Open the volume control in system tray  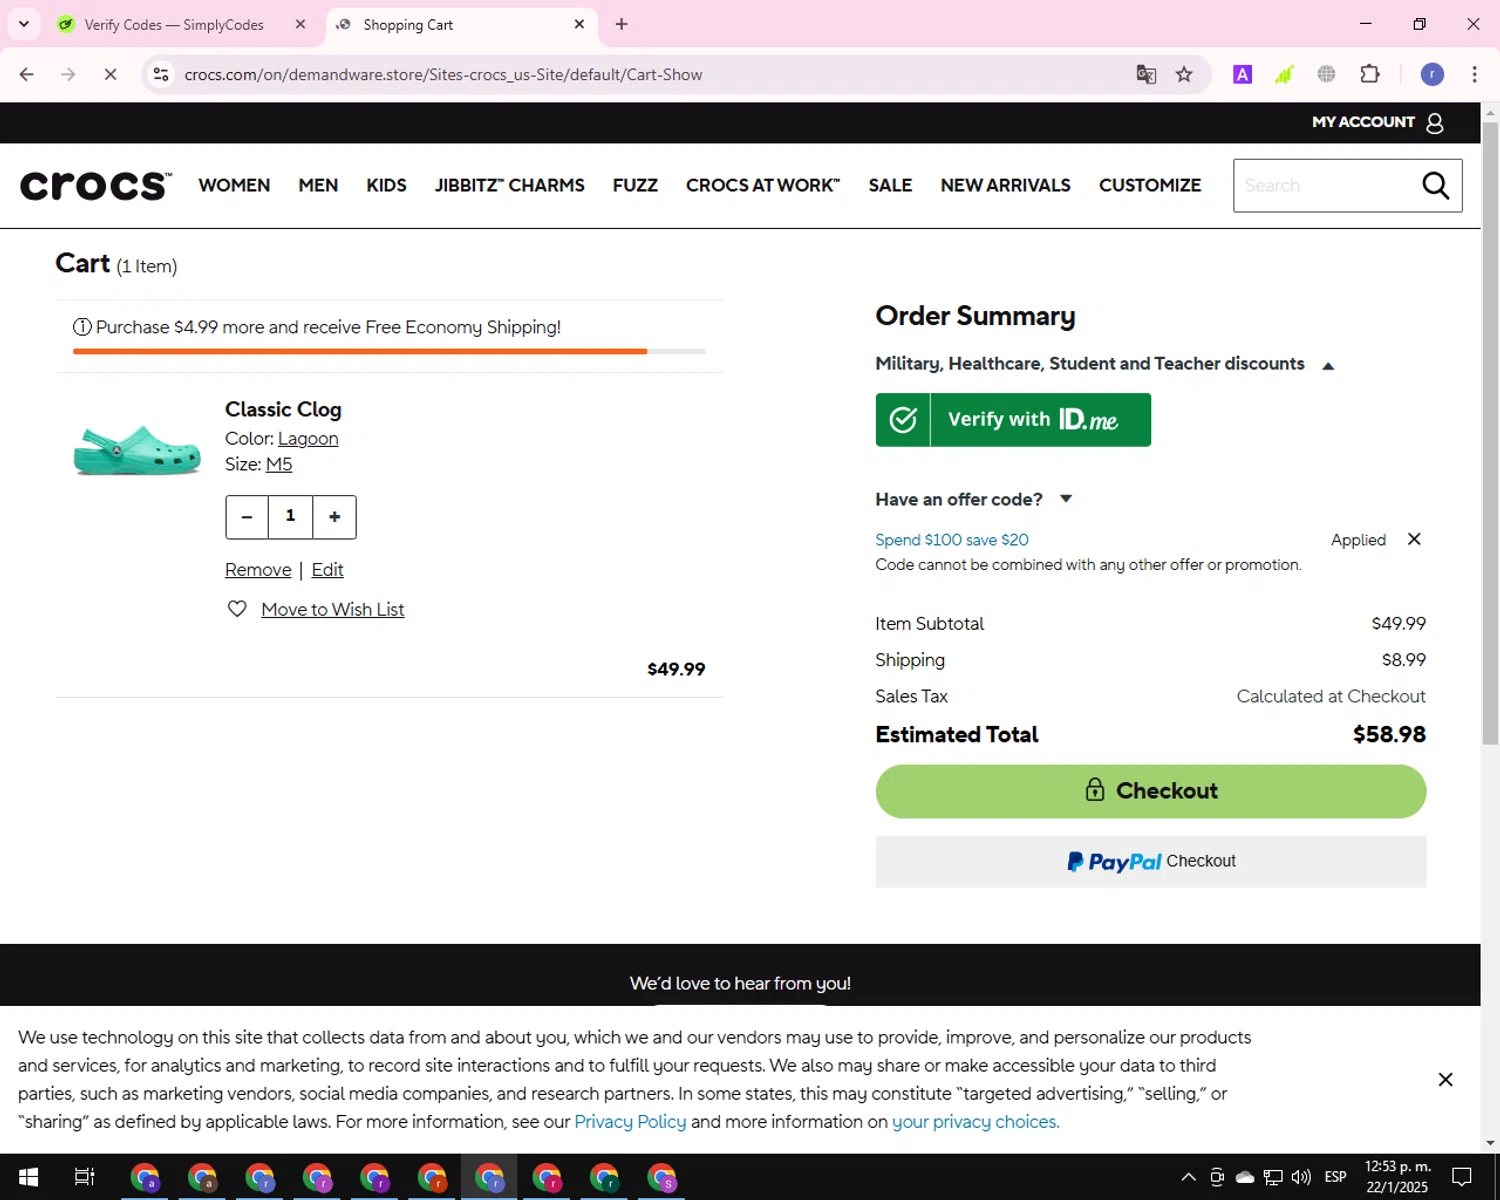coord(1301,1177)
